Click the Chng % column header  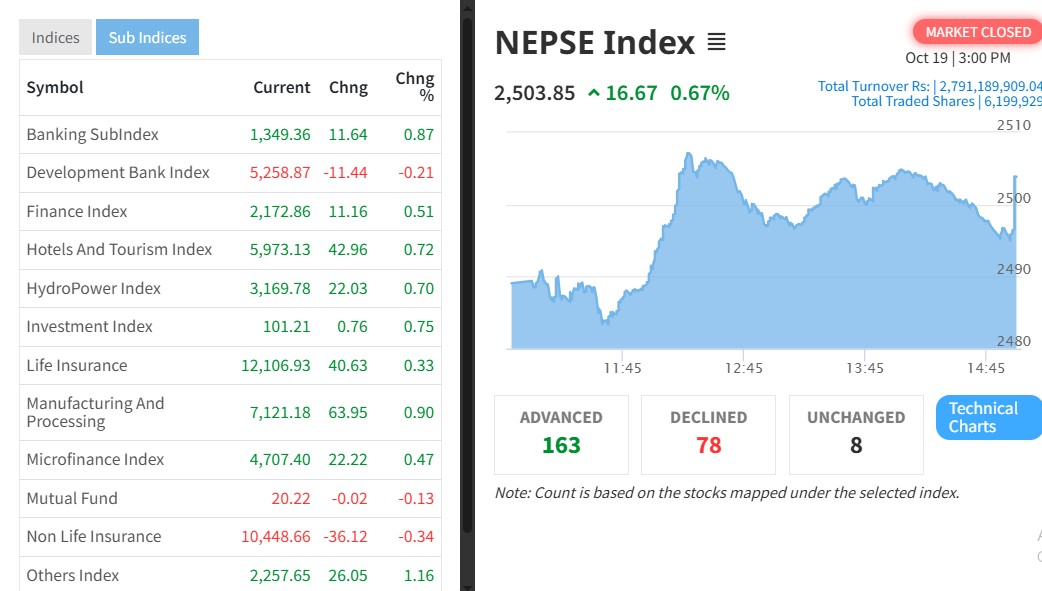(414, 87)
